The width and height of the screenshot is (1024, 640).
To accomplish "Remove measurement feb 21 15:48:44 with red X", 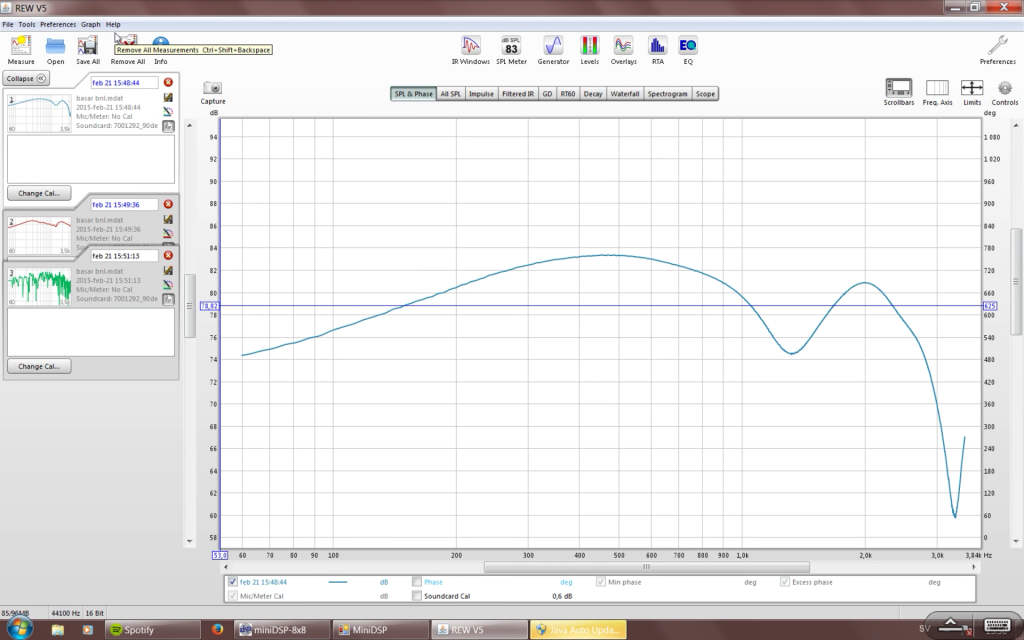I will click(x=168, y=82).
